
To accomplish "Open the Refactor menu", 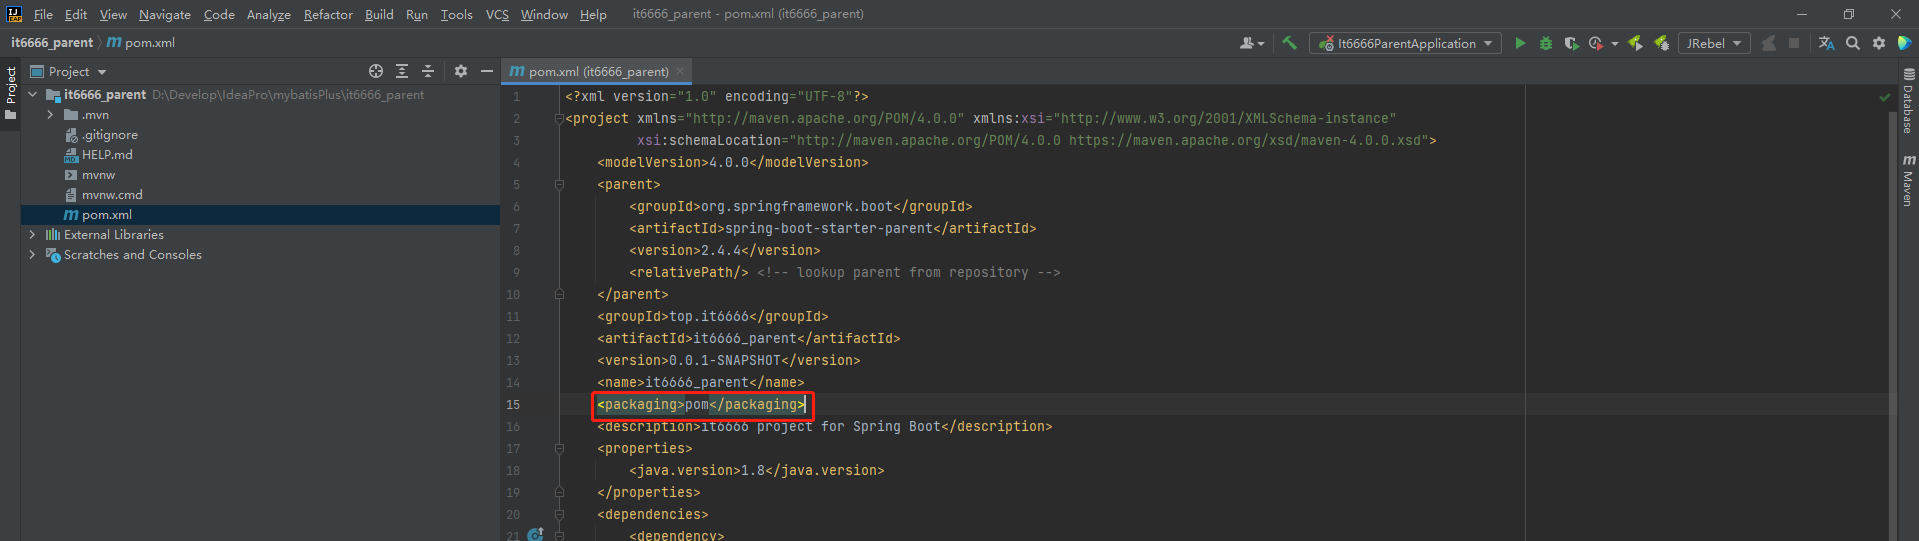I will 328,14.
